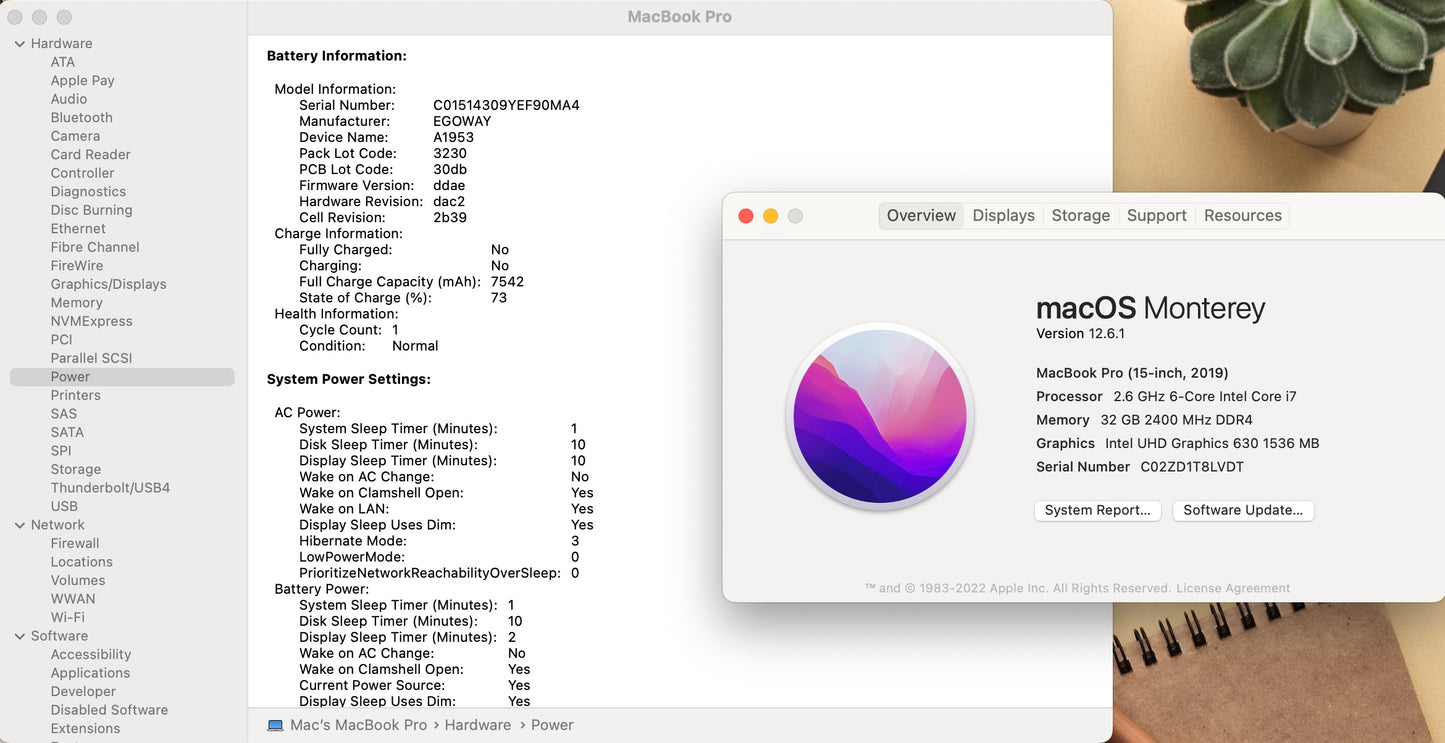Open the Storage tab
The height and width of the screenshot is (743, 1445).
click(x=1080, y=216)
